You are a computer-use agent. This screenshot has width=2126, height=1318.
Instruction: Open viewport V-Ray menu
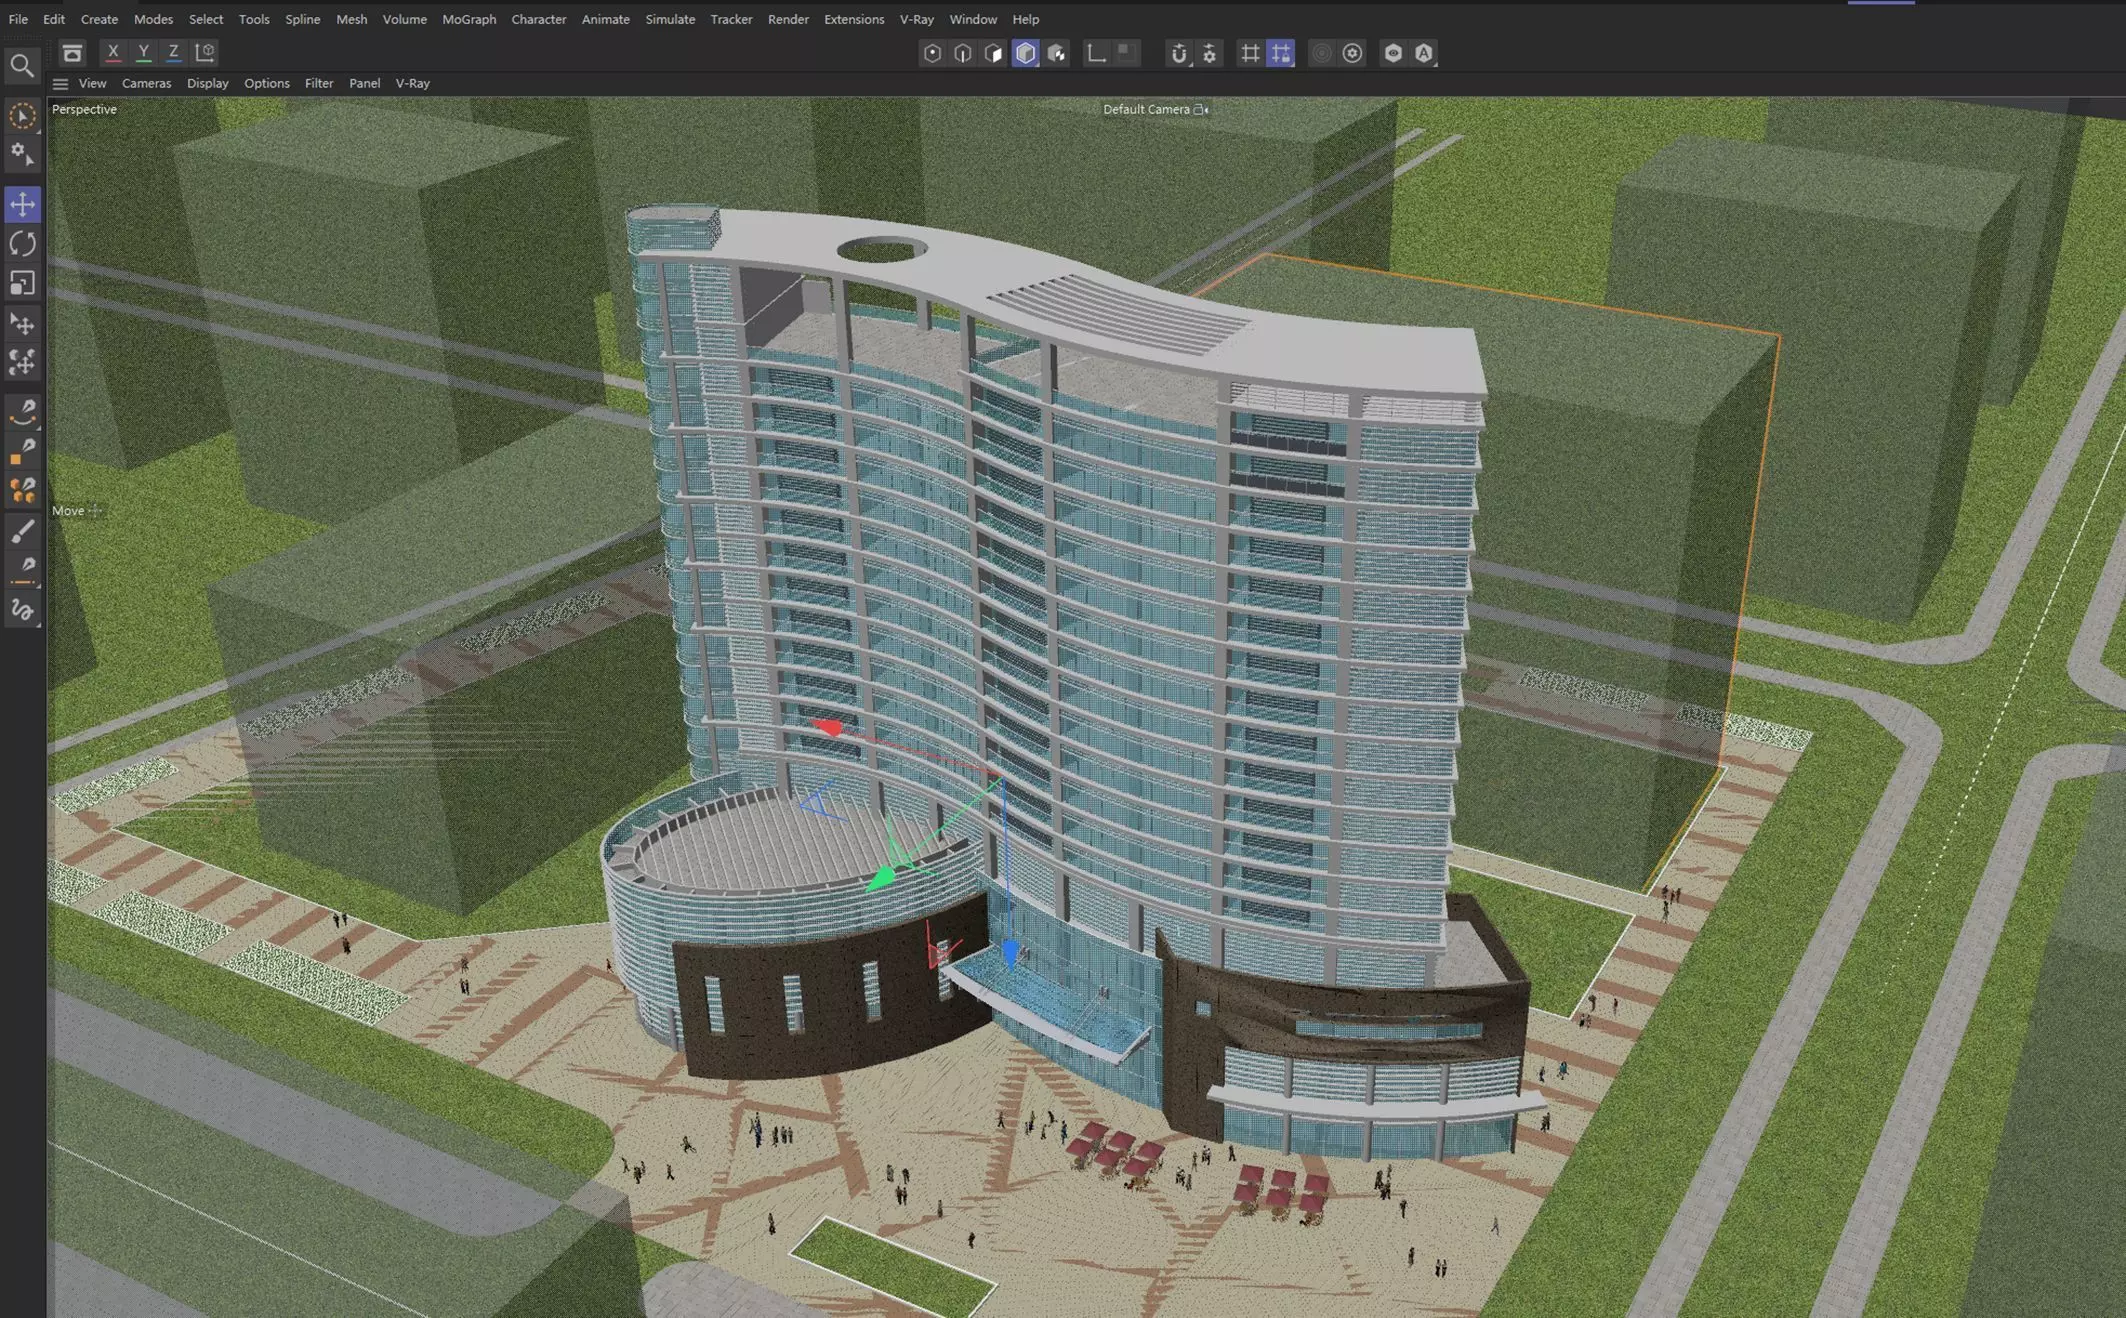[412, 83]
